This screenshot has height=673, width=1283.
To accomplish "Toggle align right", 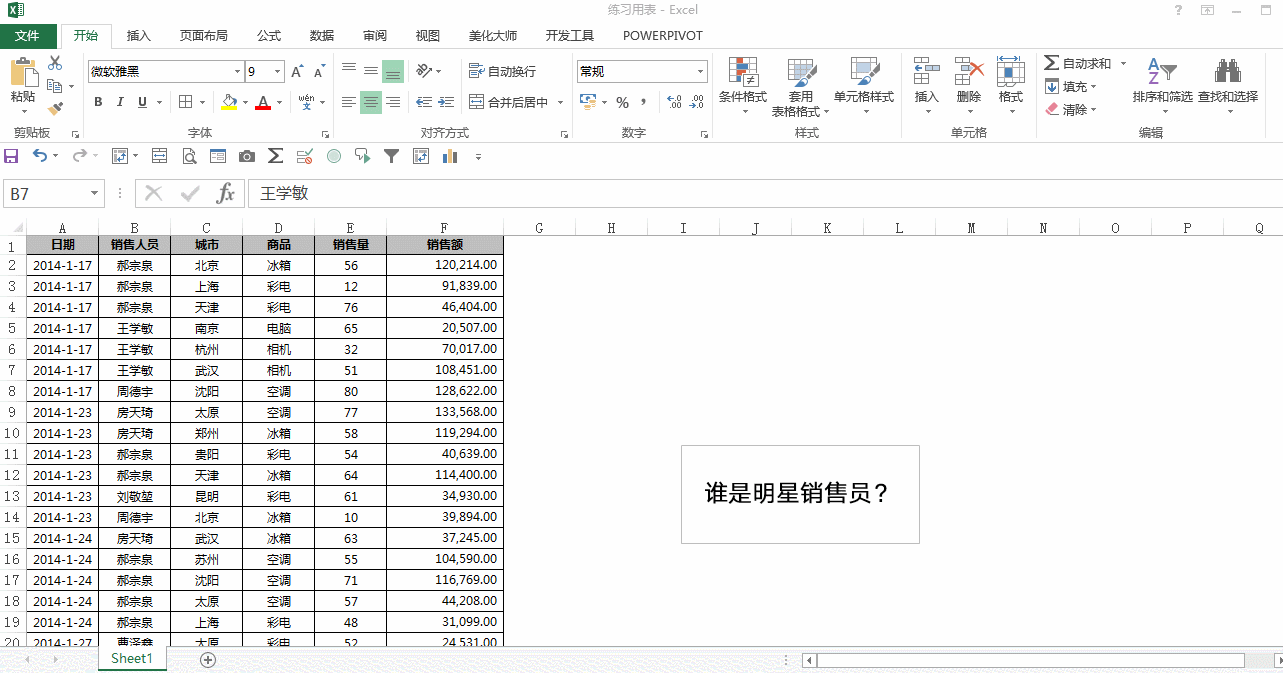I will (393, 102).
